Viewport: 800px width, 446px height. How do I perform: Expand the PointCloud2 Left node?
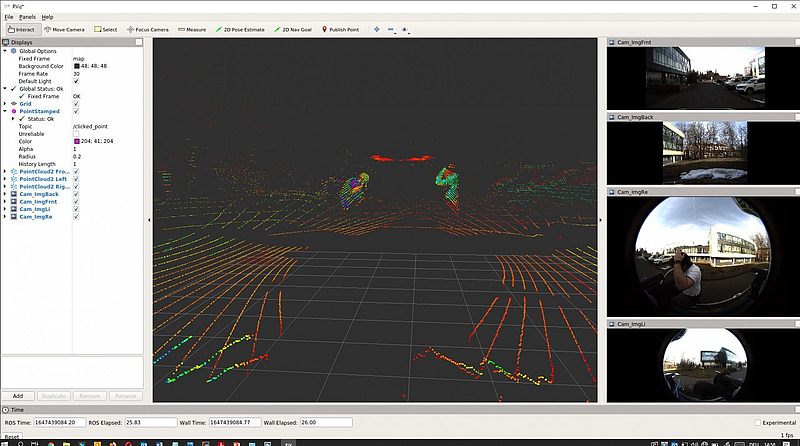pyautogui.click(x=5, y=179)
